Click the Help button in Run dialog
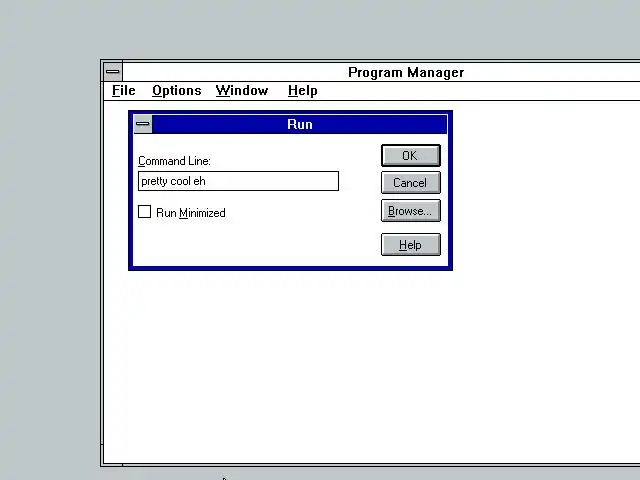 [x=411, y=244]
